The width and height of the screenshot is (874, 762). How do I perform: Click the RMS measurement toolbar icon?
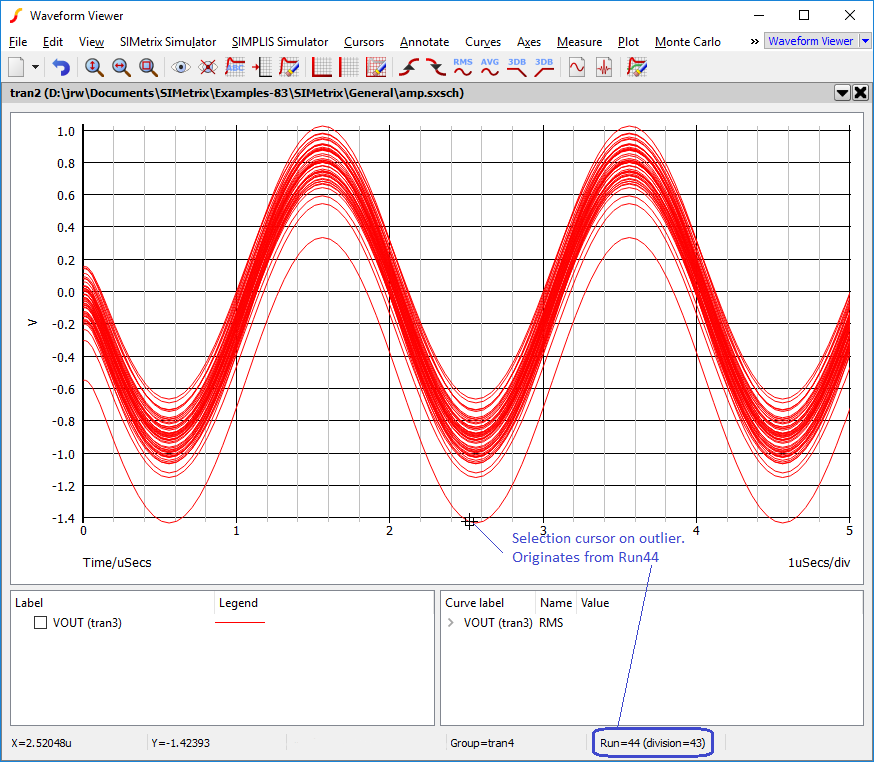click(463, 67)
